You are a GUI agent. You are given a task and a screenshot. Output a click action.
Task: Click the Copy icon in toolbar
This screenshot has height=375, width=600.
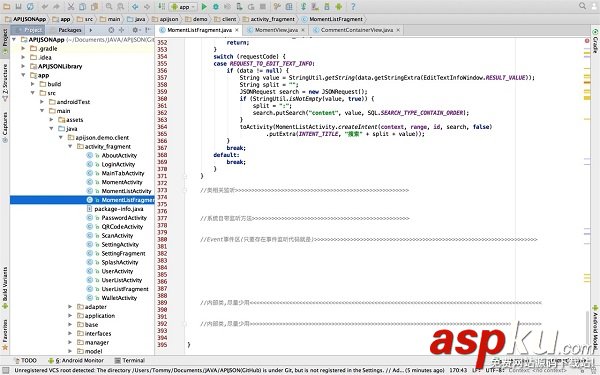pyautogui.click(x=82, y=7)
